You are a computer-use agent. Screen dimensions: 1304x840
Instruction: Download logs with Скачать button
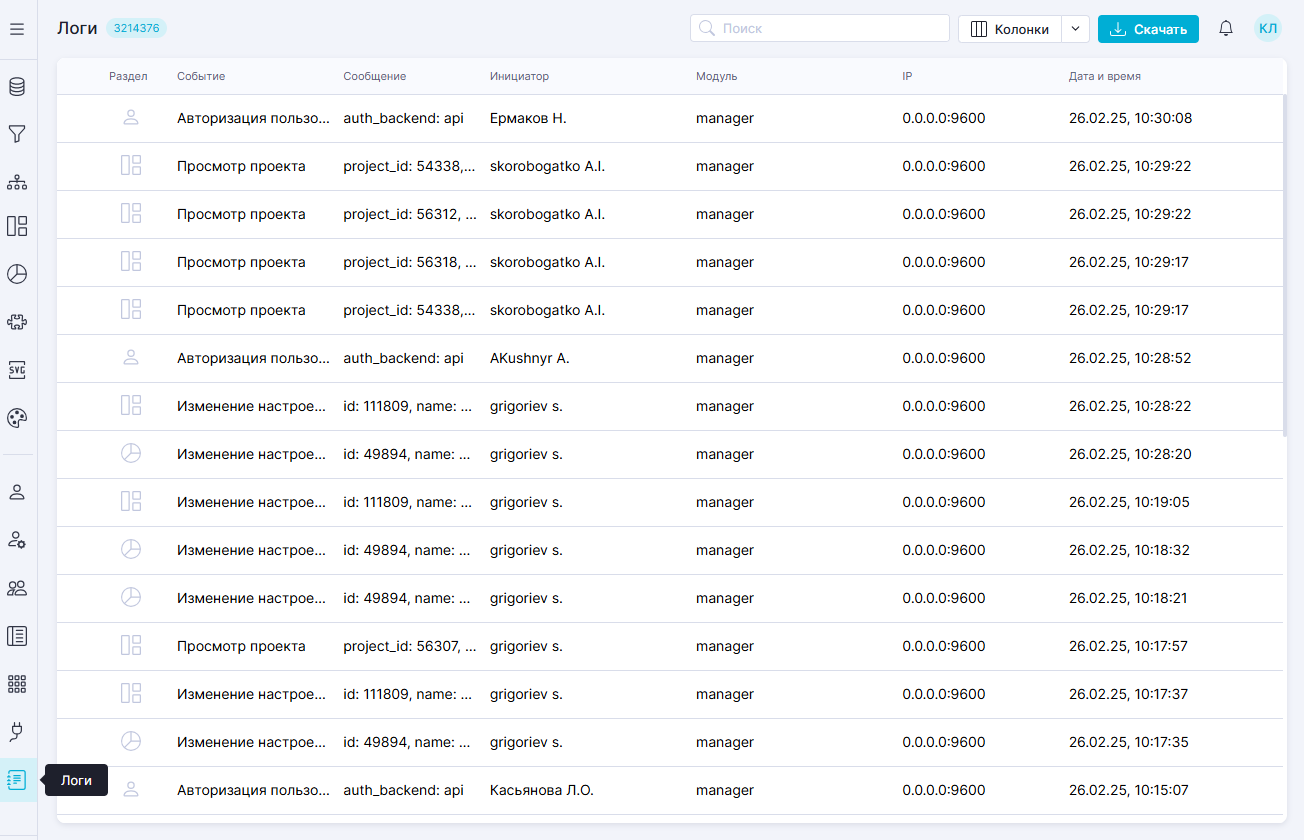pyautogui.click(x=1148, y=29)
